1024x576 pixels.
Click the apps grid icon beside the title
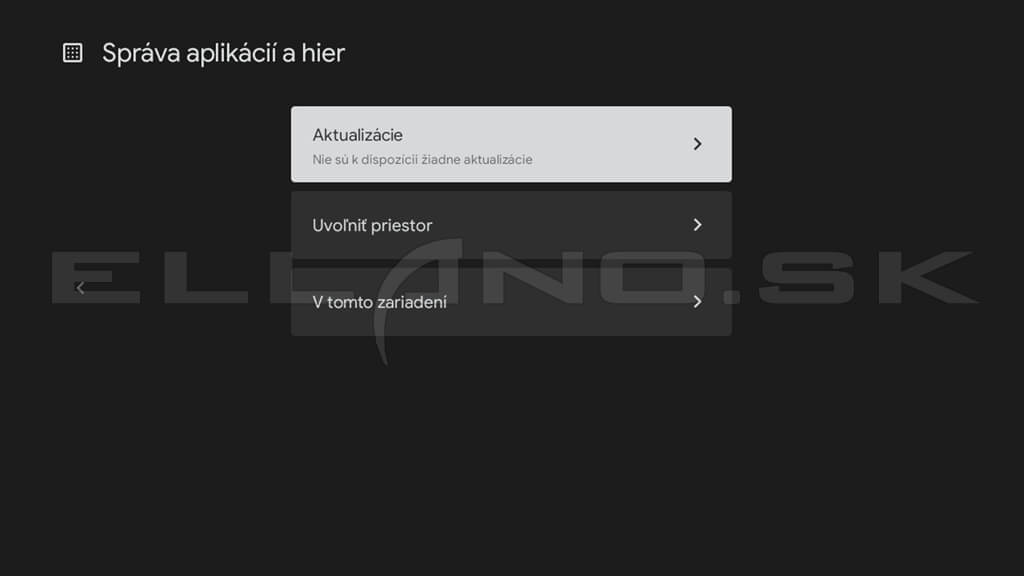pyautogui.click(x=72, y=53)
